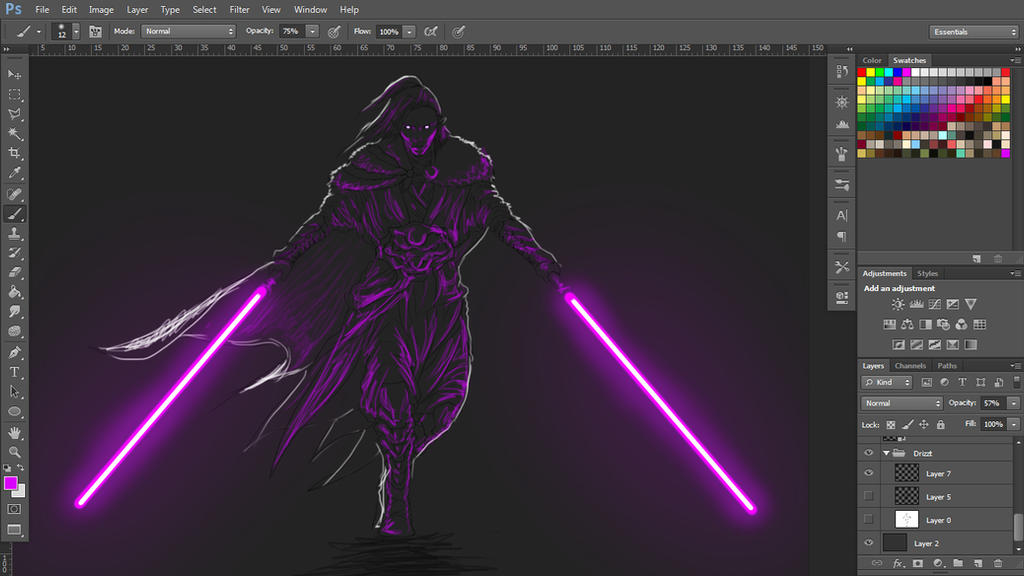Toggle lock position
The image size is (1024, 576).
coord(924,424)
